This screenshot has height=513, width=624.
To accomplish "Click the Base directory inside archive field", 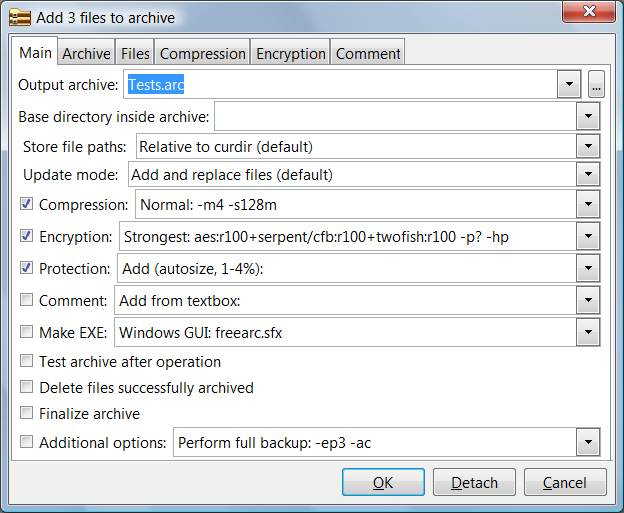I will pyautogui.click(x=395, y=117).
